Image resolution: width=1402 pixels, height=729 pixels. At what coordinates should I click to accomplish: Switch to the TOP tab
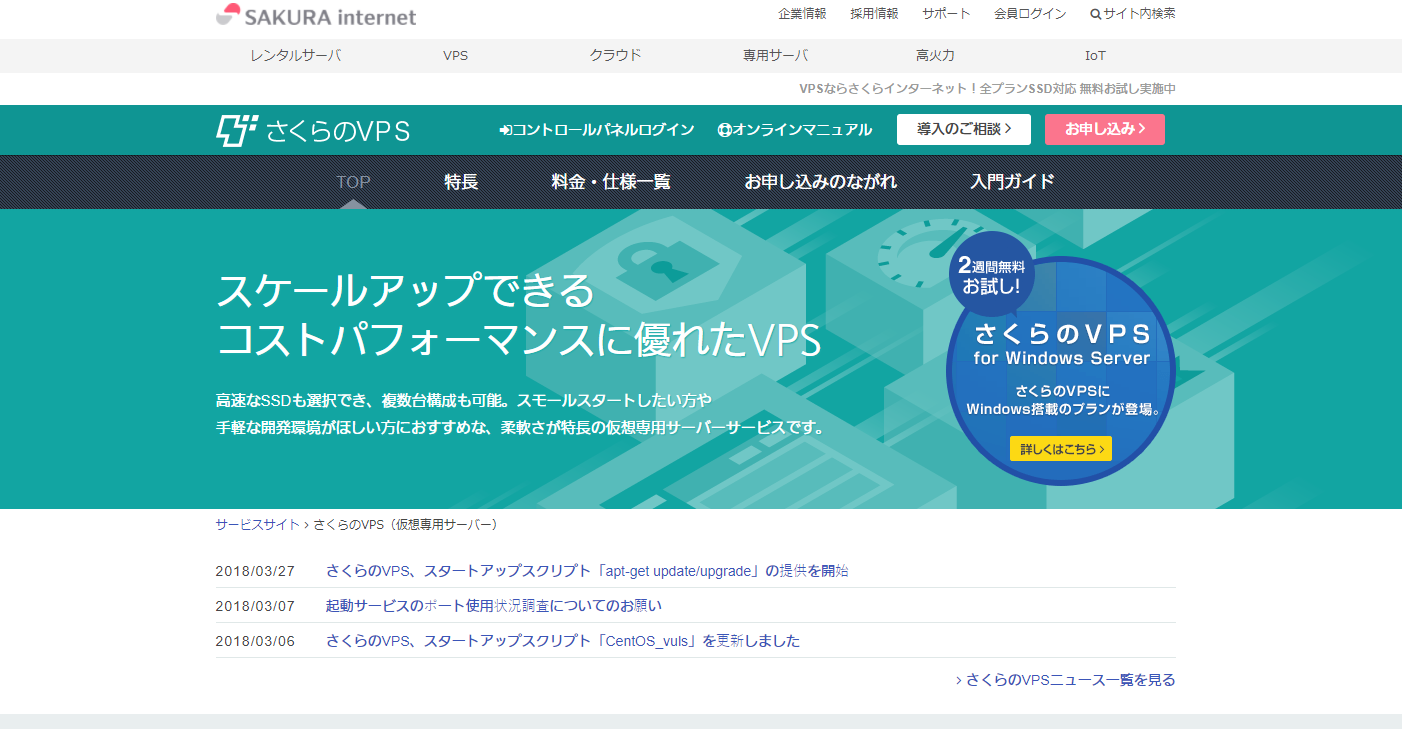point(353,182)
